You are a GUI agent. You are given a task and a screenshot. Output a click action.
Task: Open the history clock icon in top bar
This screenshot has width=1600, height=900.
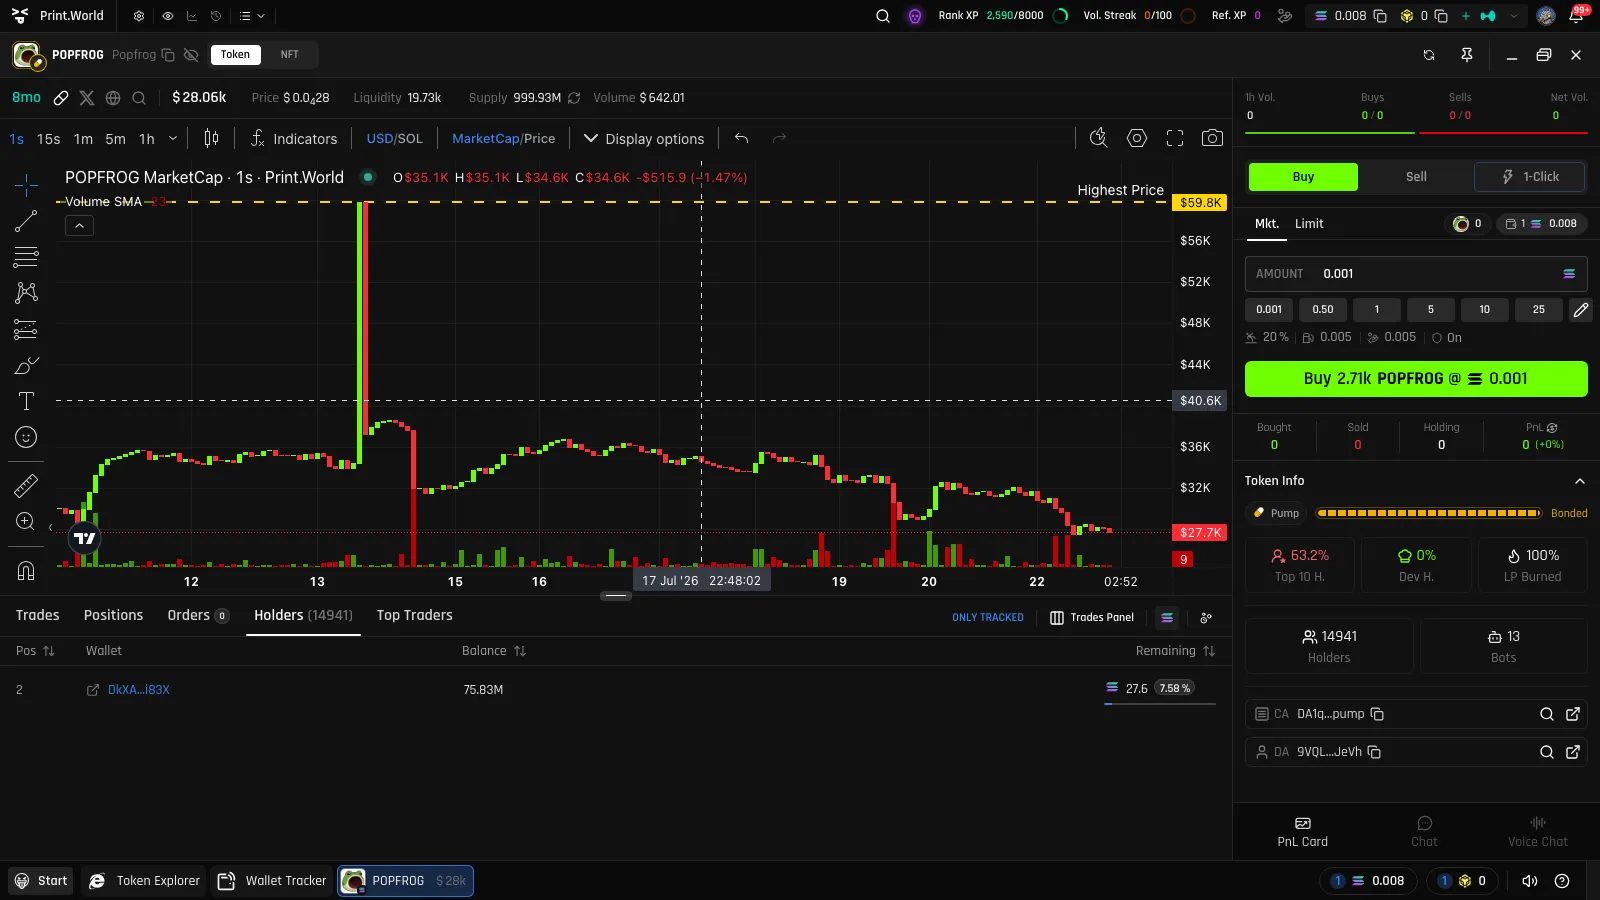[x=215, y=16]
